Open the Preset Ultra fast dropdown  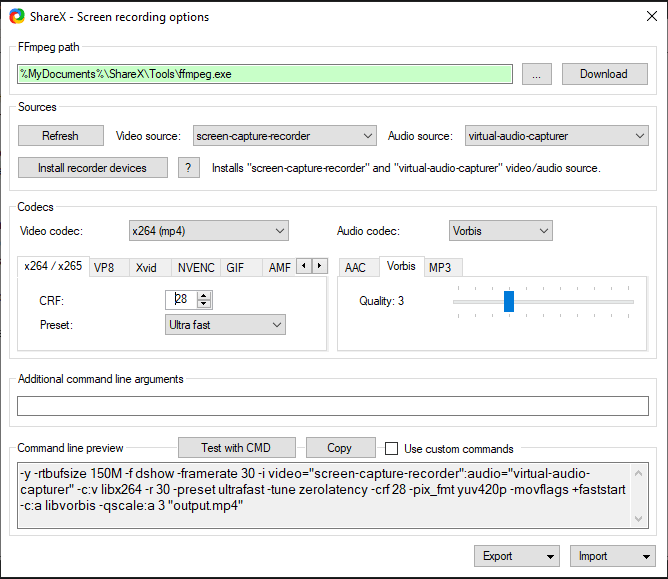(225, 325)
